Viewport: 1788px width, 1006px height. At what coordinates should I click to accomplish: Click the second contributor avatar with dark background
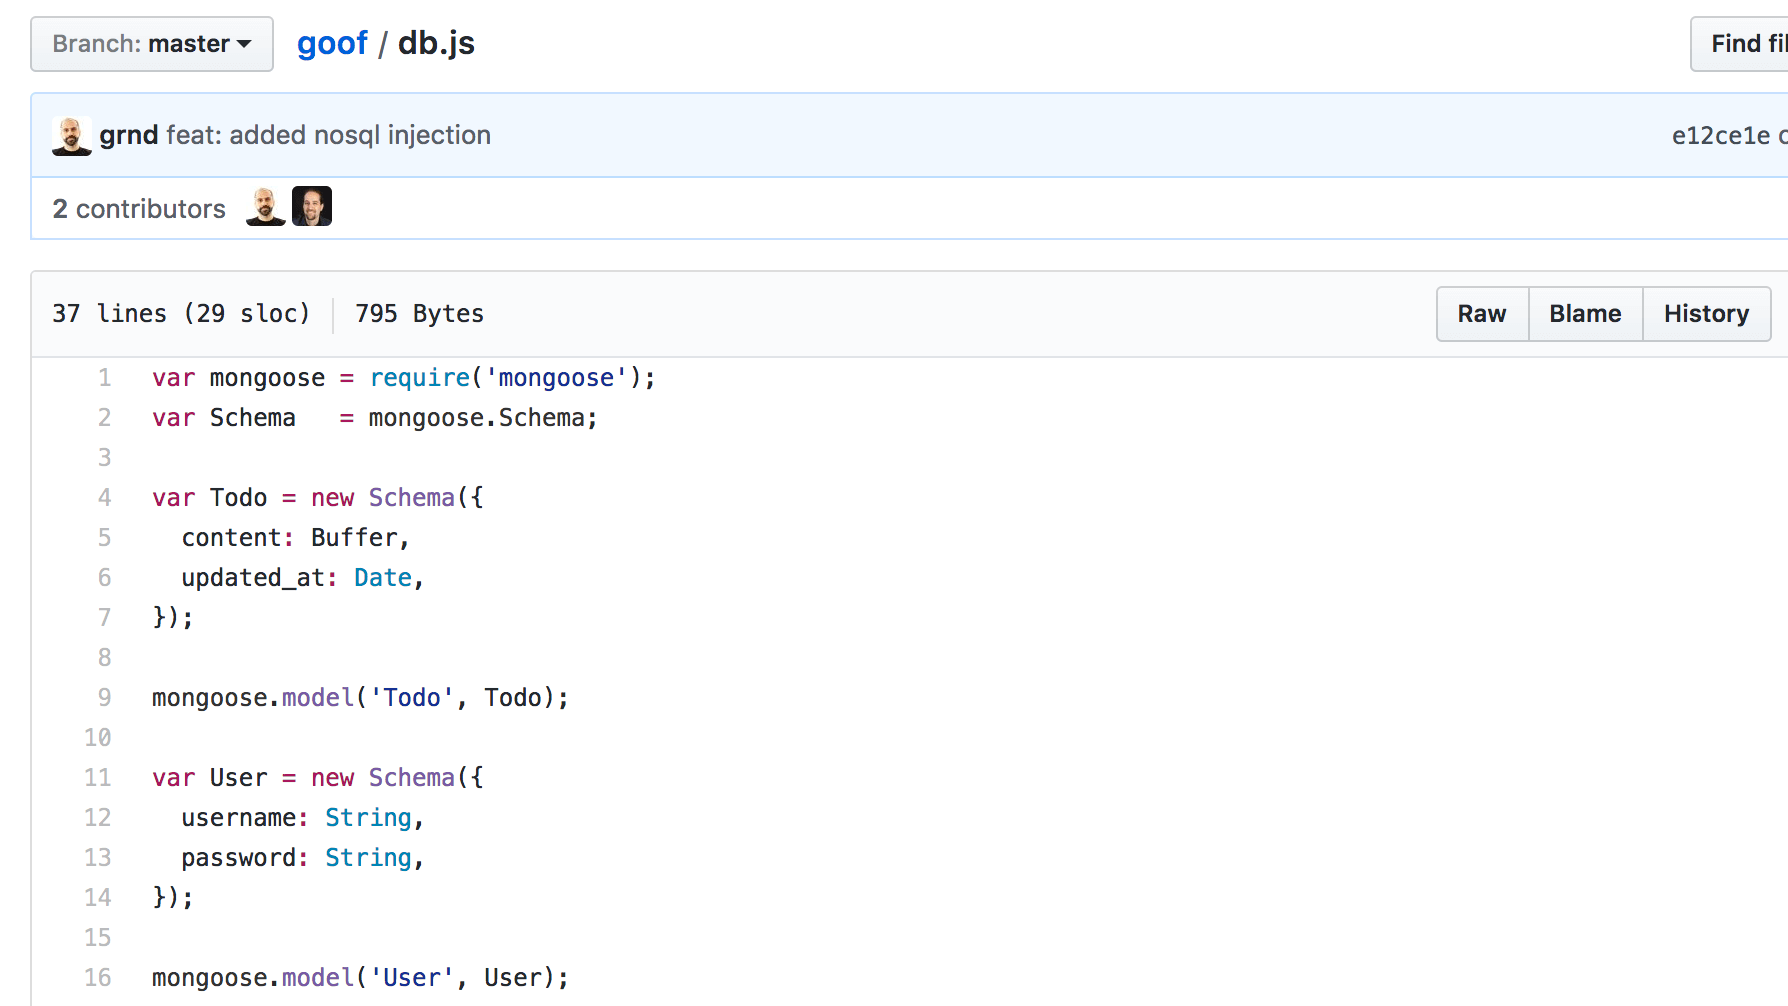click(312, 207)
